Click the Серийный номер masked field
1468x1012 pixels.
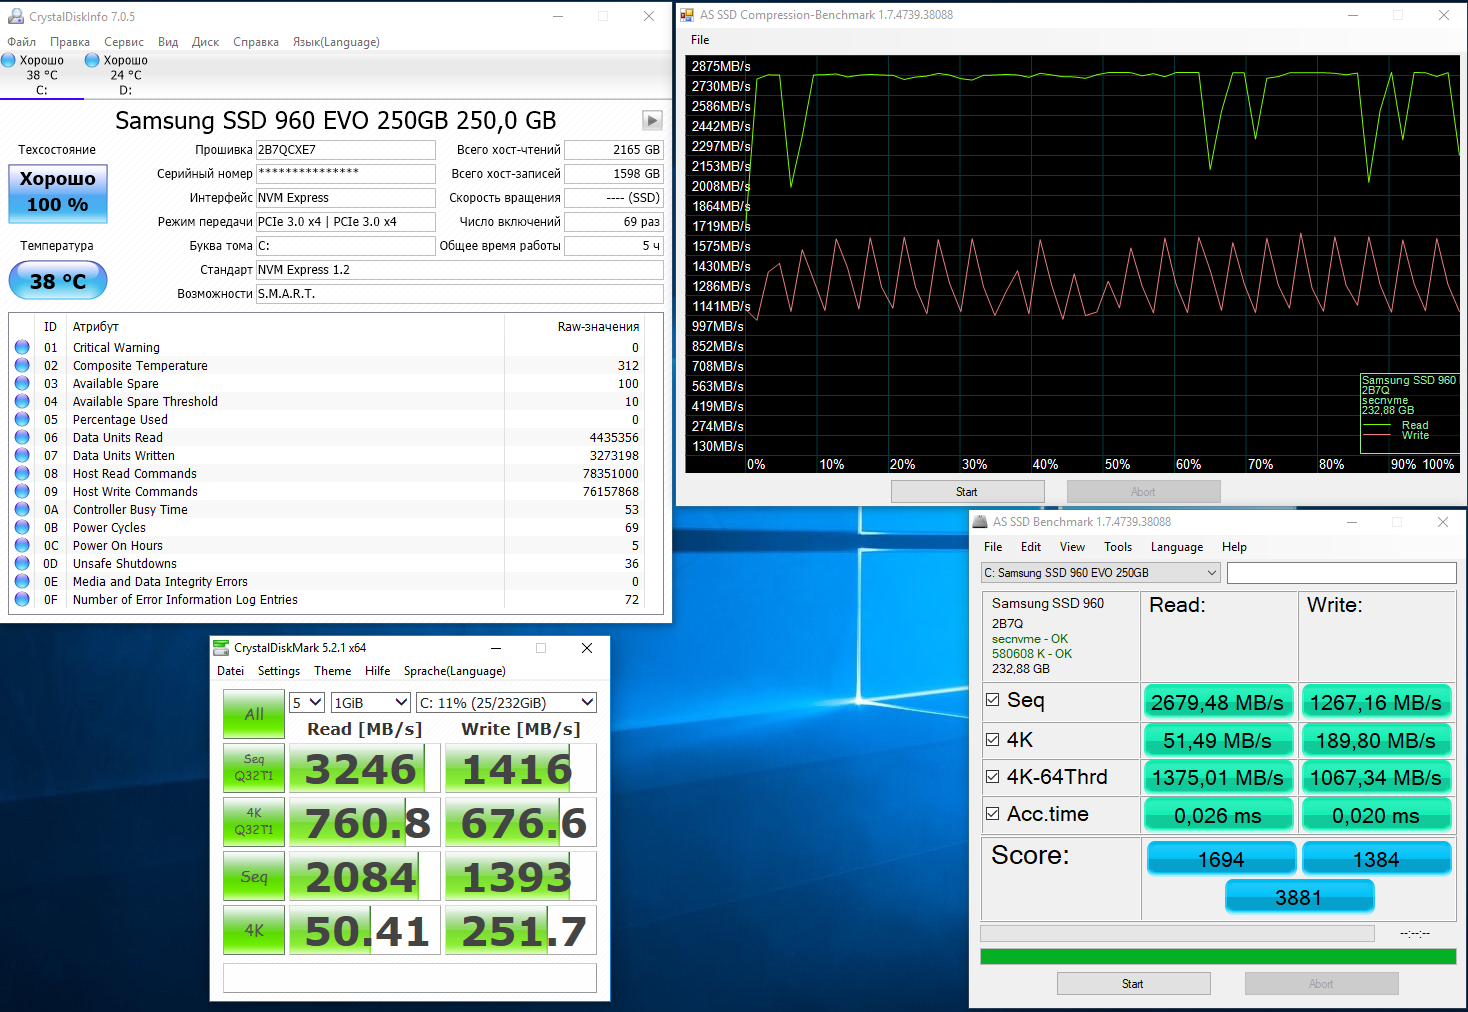(x=346, y=174)
